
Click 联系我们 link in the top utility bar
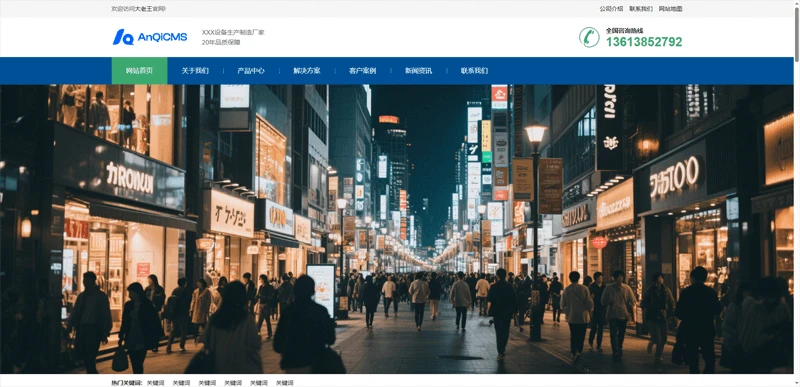641,9
